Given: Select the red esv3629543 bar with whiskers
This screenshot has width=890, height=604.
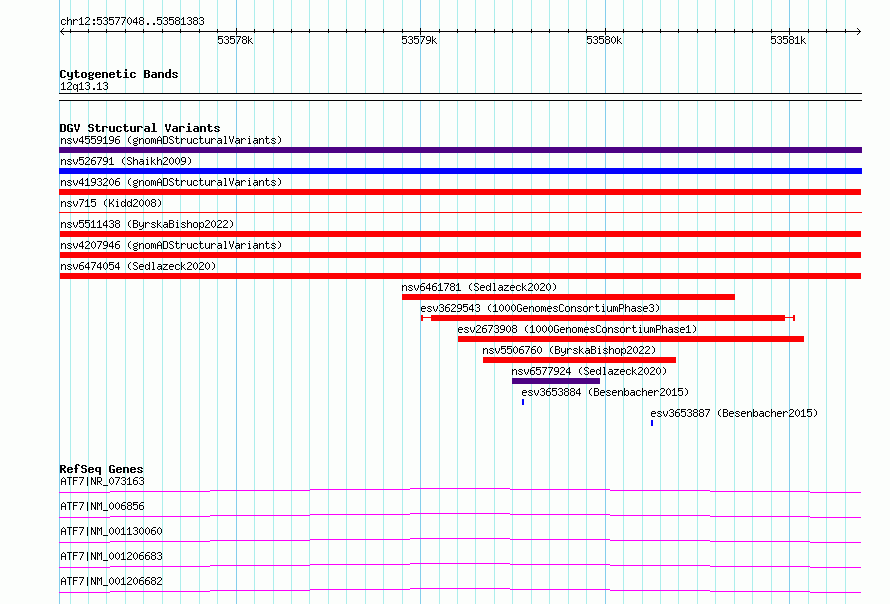Looking at the screenshot, I should point(608,318).
